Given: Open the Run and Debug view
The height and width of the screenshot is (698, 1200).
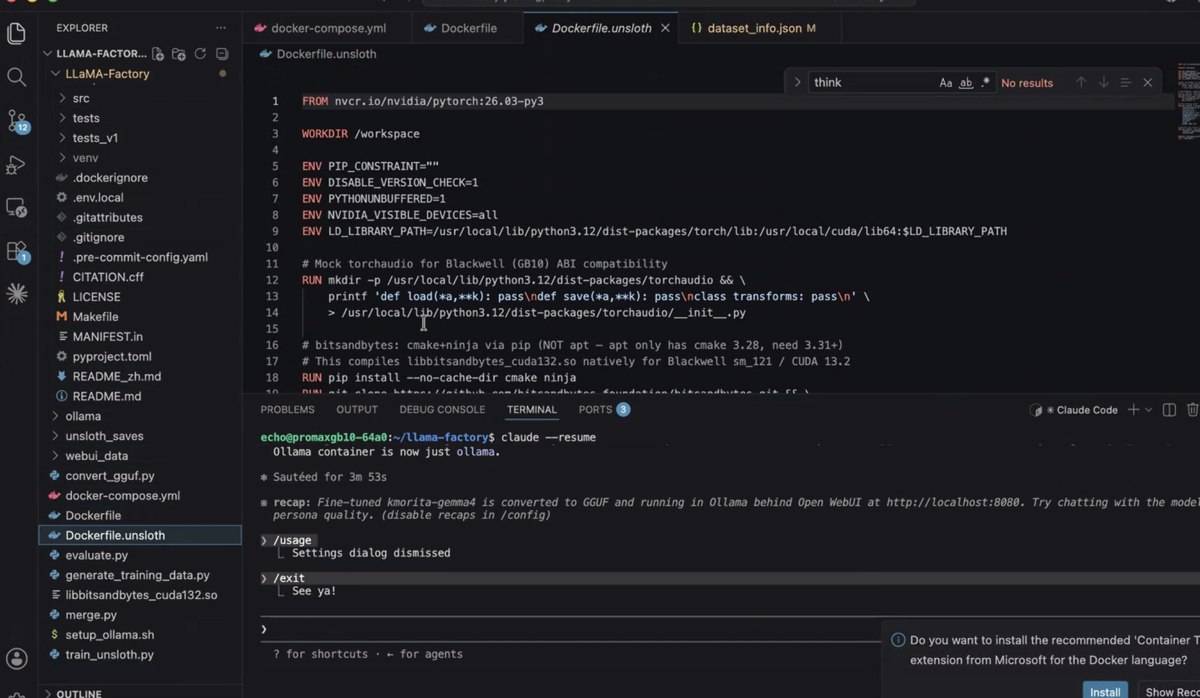Looking at the screenshot, I should click(x=16, y=165).
